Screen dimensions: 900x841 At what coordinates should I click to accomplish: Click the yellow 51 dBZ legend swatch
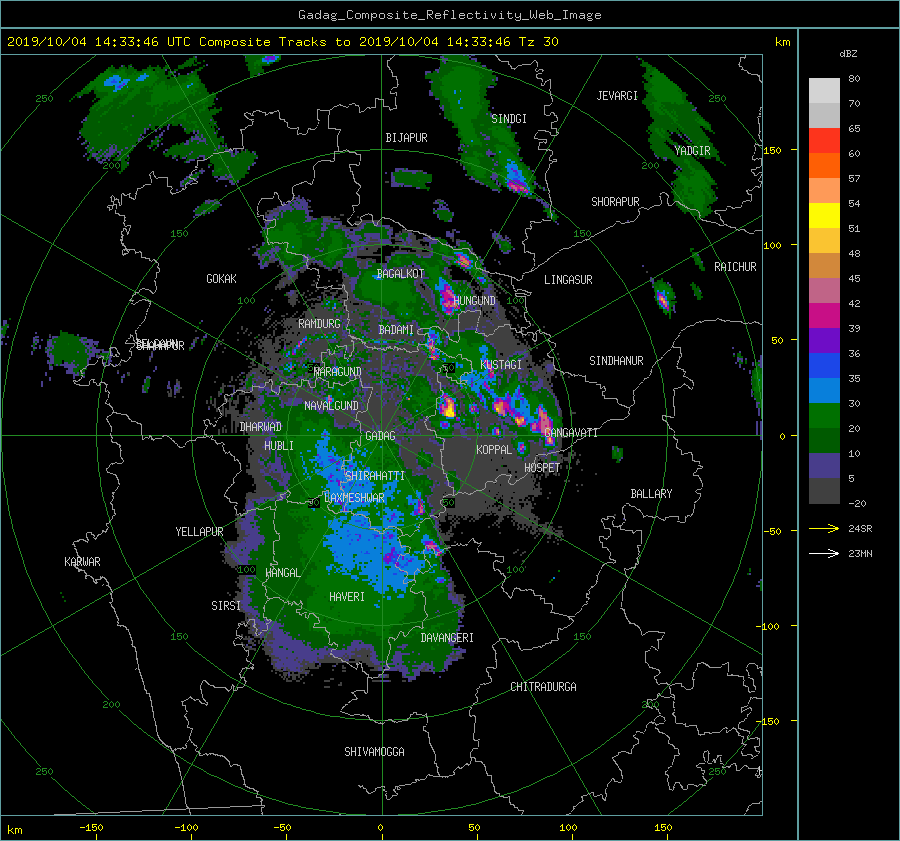[x=824, y=215]
